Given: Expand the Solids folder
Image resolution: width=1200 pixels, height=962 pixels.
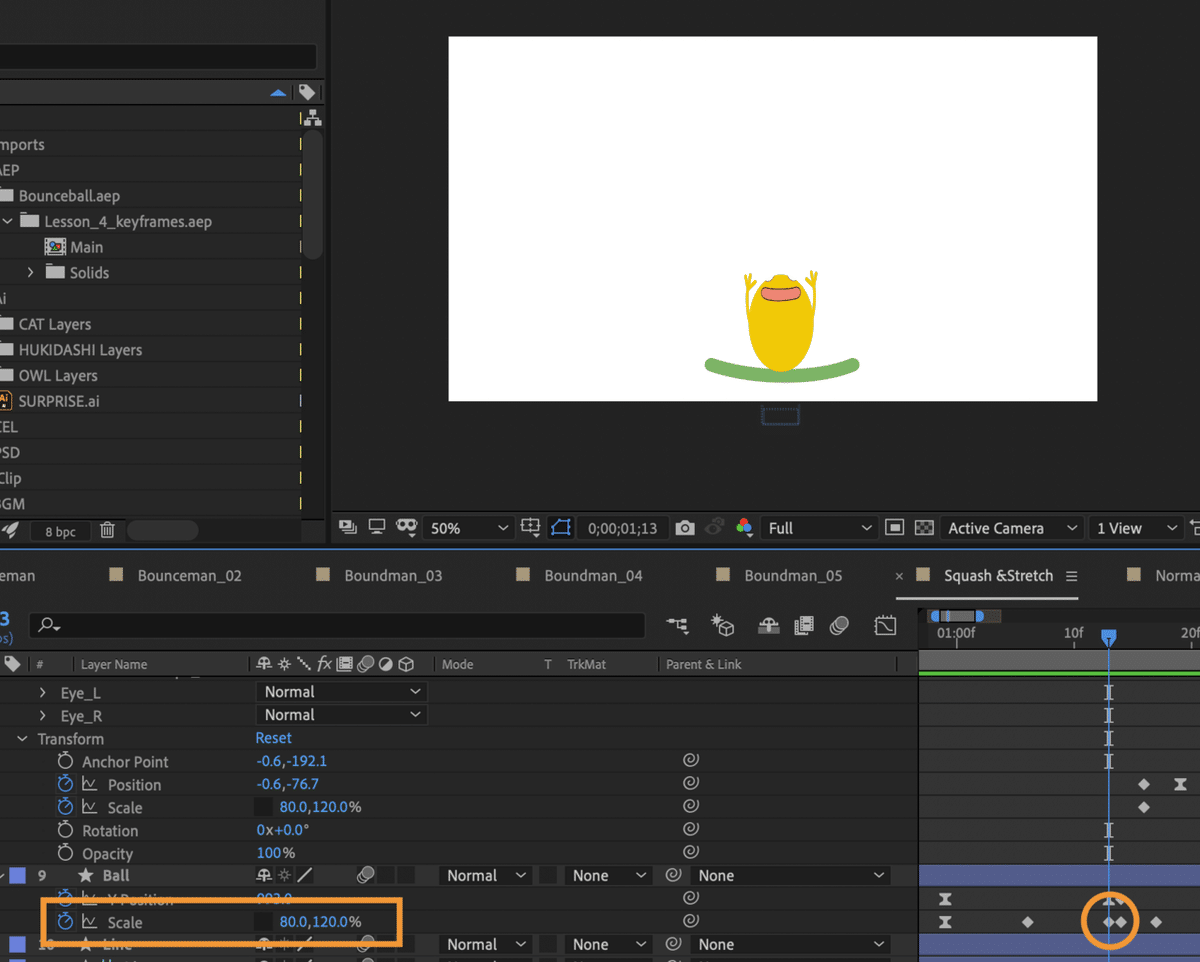Looking at the screenshot, I should click(x=30, y=272).
